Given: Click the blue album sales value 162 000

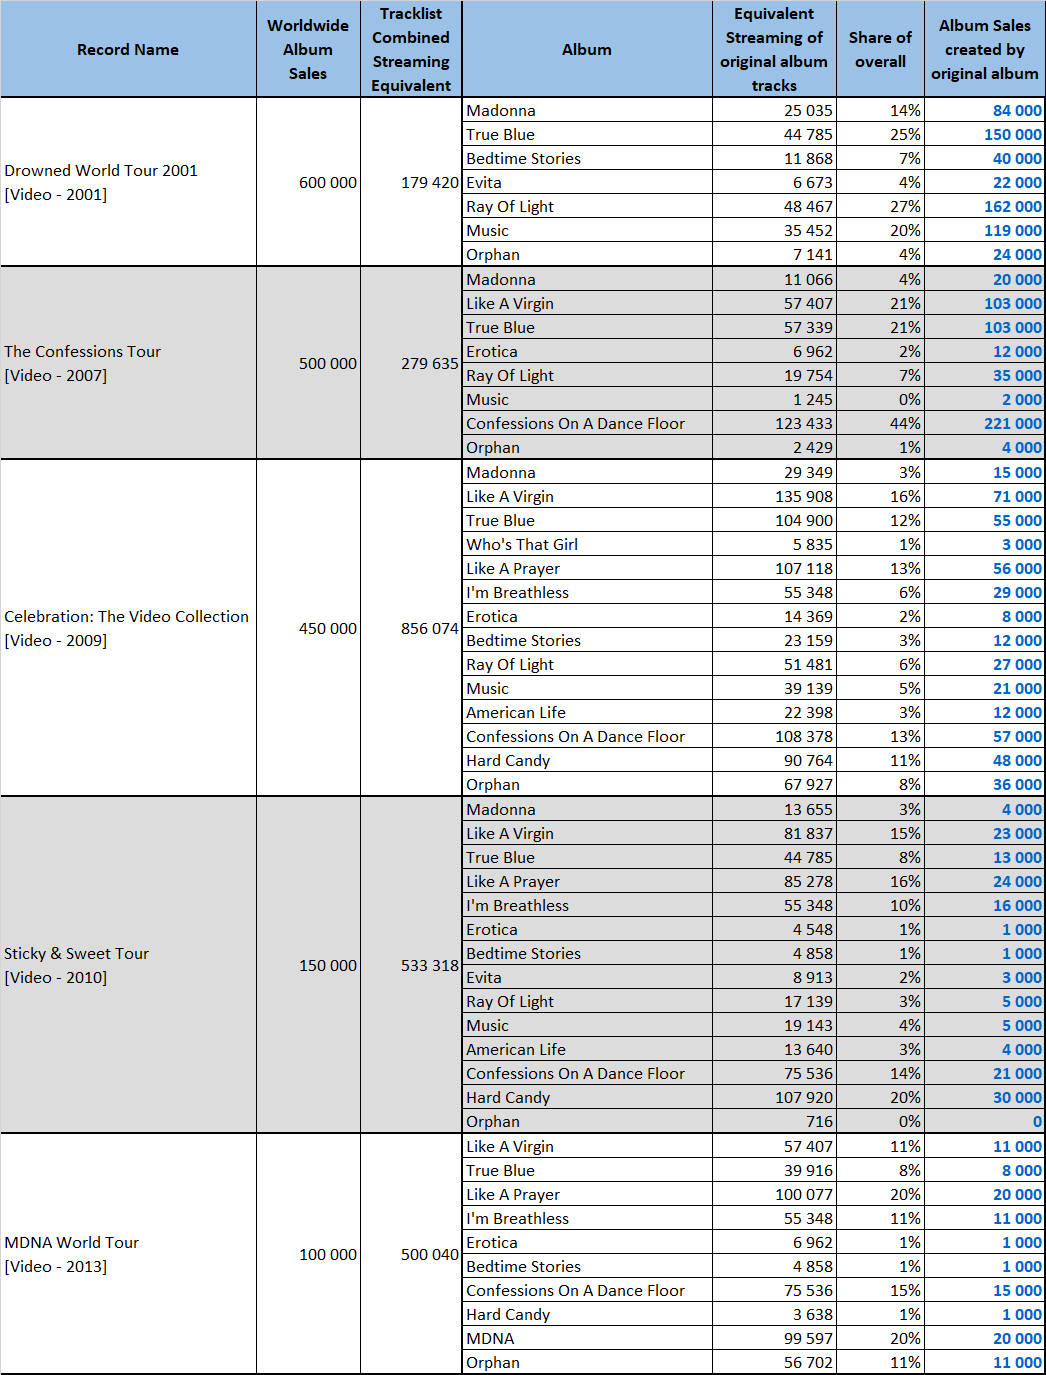Looking at the screenshot, I should tap(985, 206).
